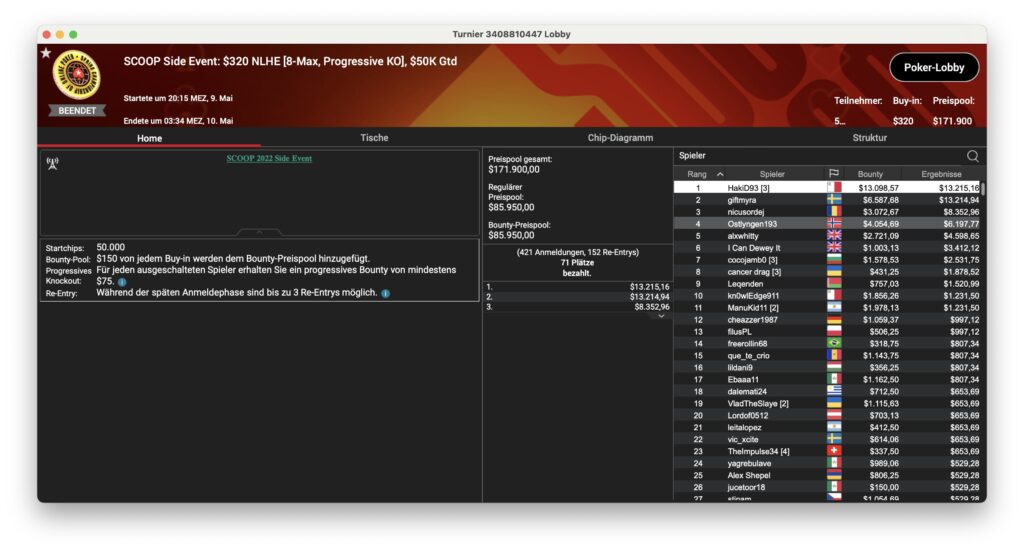1024x552 pixels.
Task: Click the favorite star icon
Action: (x=45, y=53)
